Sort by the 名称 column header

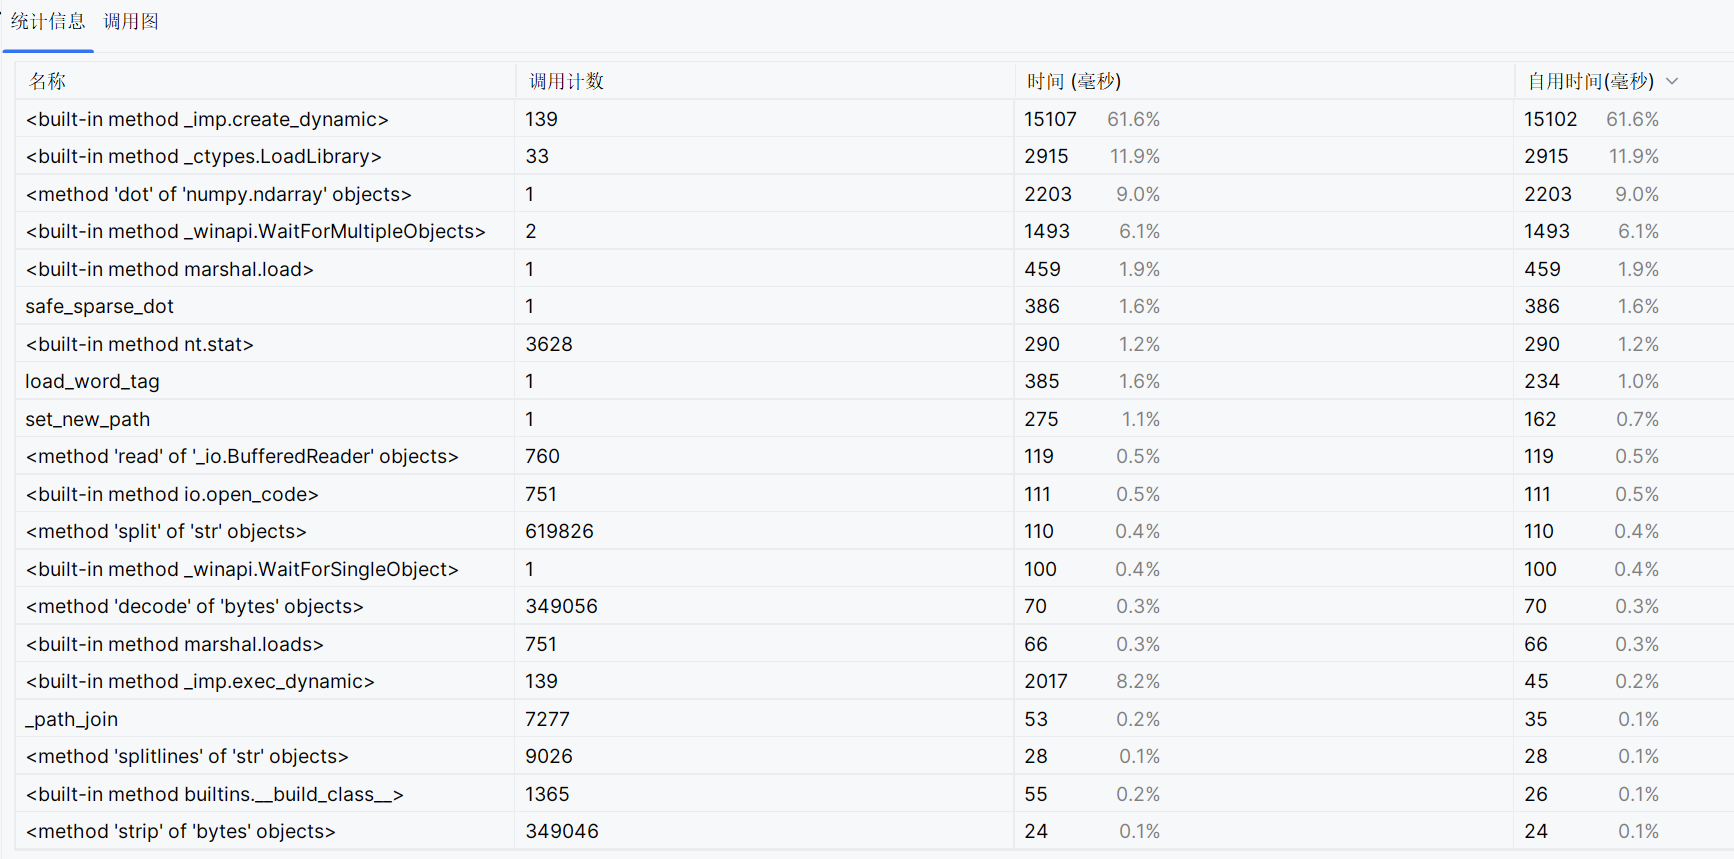pyautogui.click(x=48, y=81)
